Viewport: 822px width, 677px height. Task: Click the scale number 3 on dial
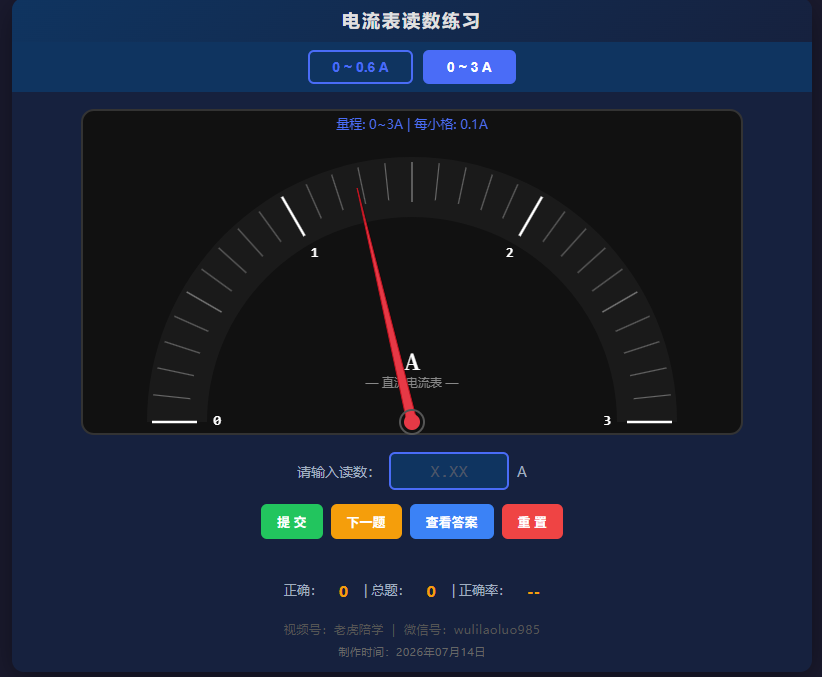point(607,421)
